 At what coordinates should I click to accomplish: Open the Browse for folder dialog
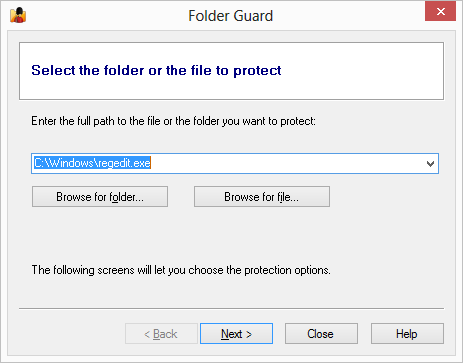(x=100, y=197)
